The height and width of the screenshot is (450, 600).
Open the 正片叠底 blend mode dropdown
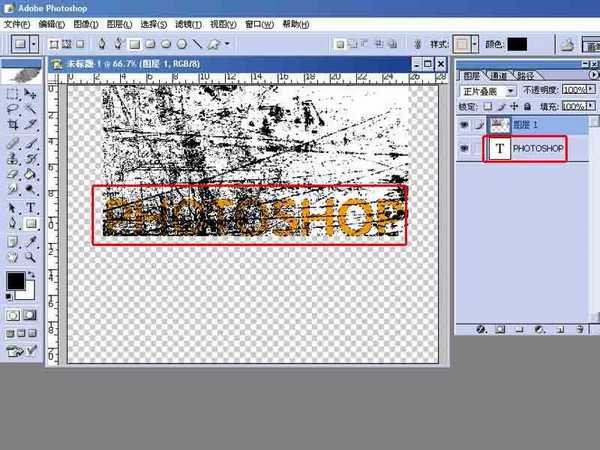511,90
